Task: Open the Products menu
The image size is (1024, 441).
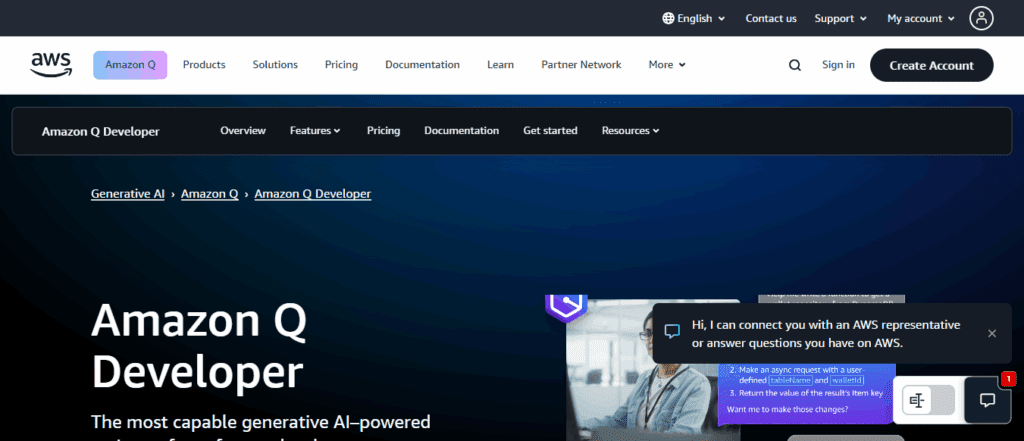Action: [x=204, y=65]
